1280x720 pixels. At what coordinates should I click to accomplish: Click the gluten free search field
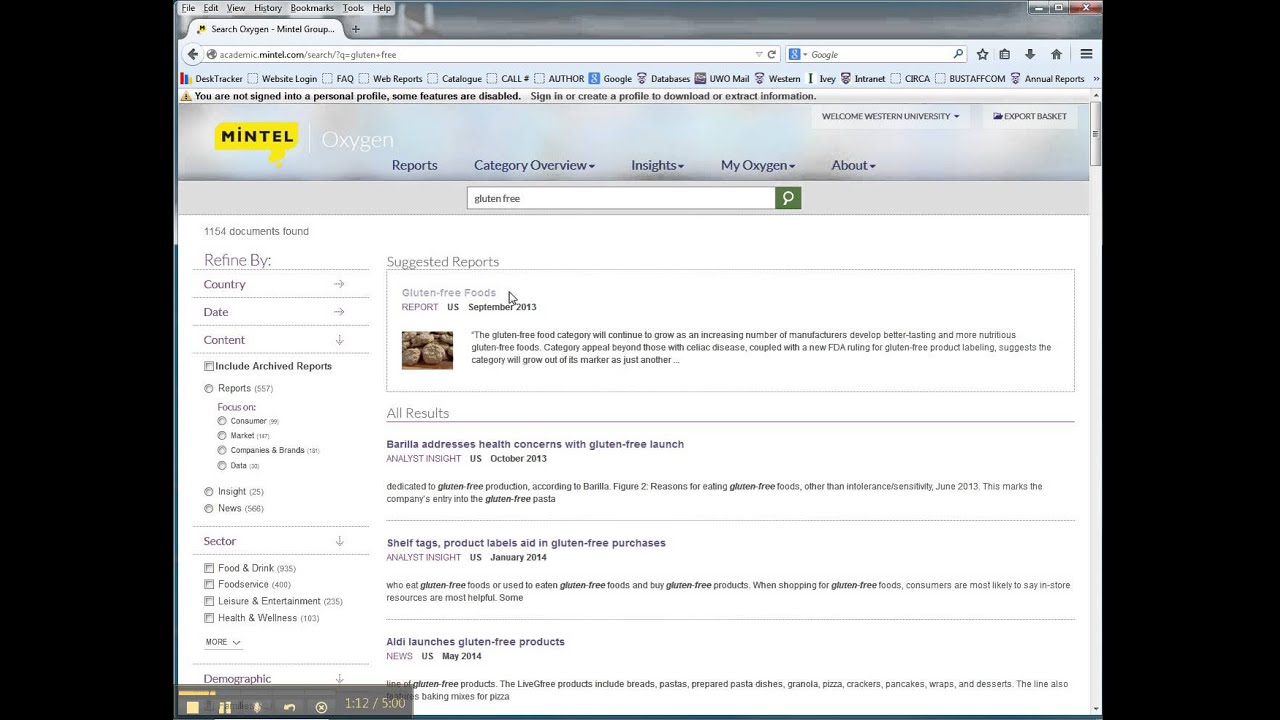coord(621,198)
